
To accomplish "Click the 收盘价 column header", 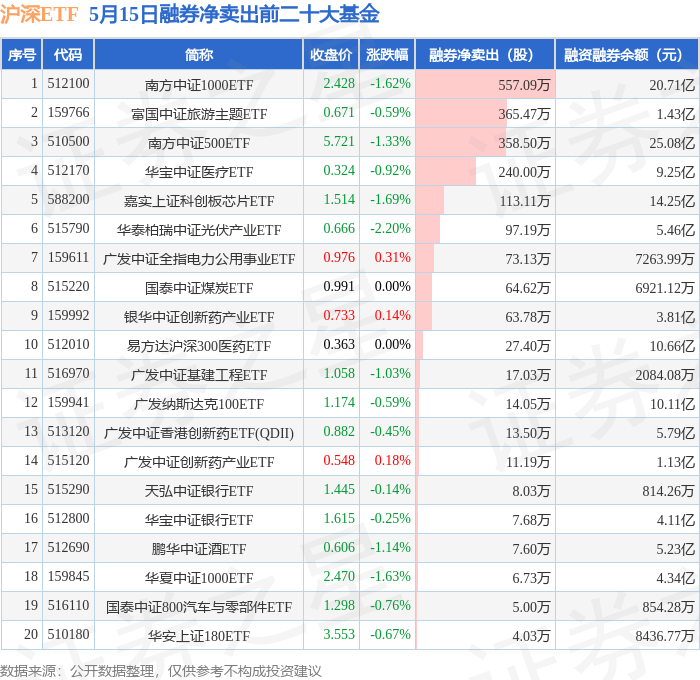I will pos(331,55).
